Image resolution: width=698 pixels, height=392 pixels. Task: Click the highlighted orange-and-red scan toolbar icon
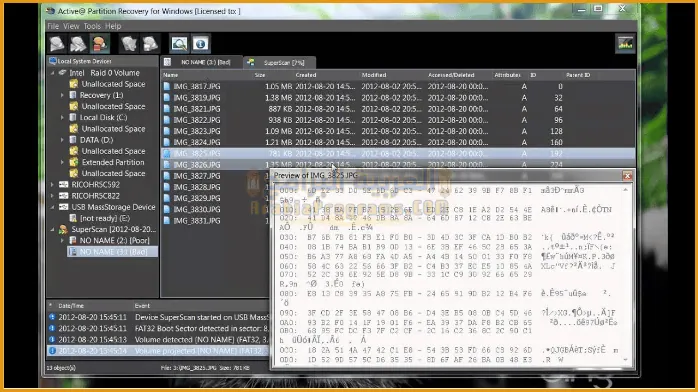(x=99, y=44)
